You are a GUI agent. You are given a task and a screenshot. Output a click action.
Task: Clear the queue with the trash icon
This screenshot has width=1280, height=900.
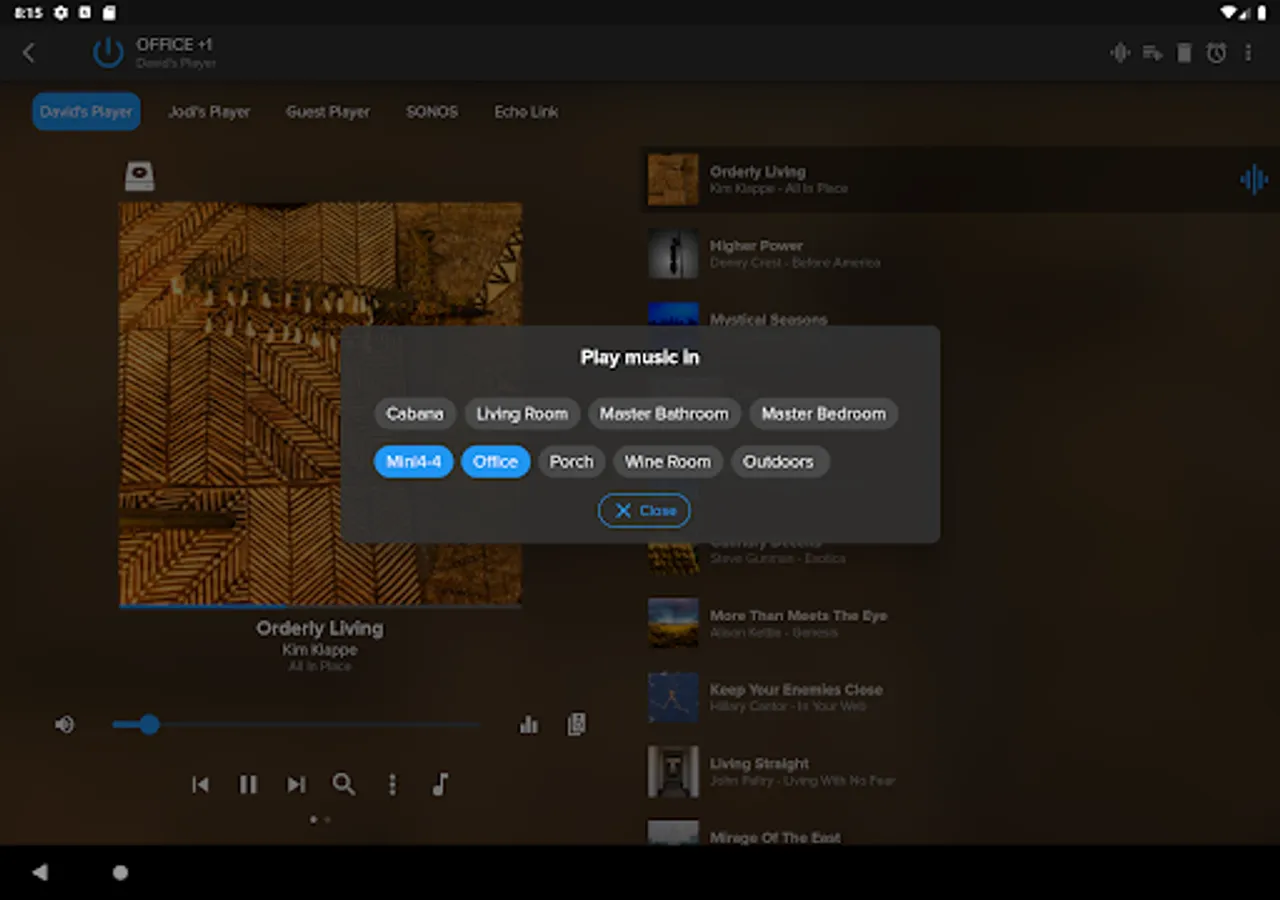click(1184, 53)
